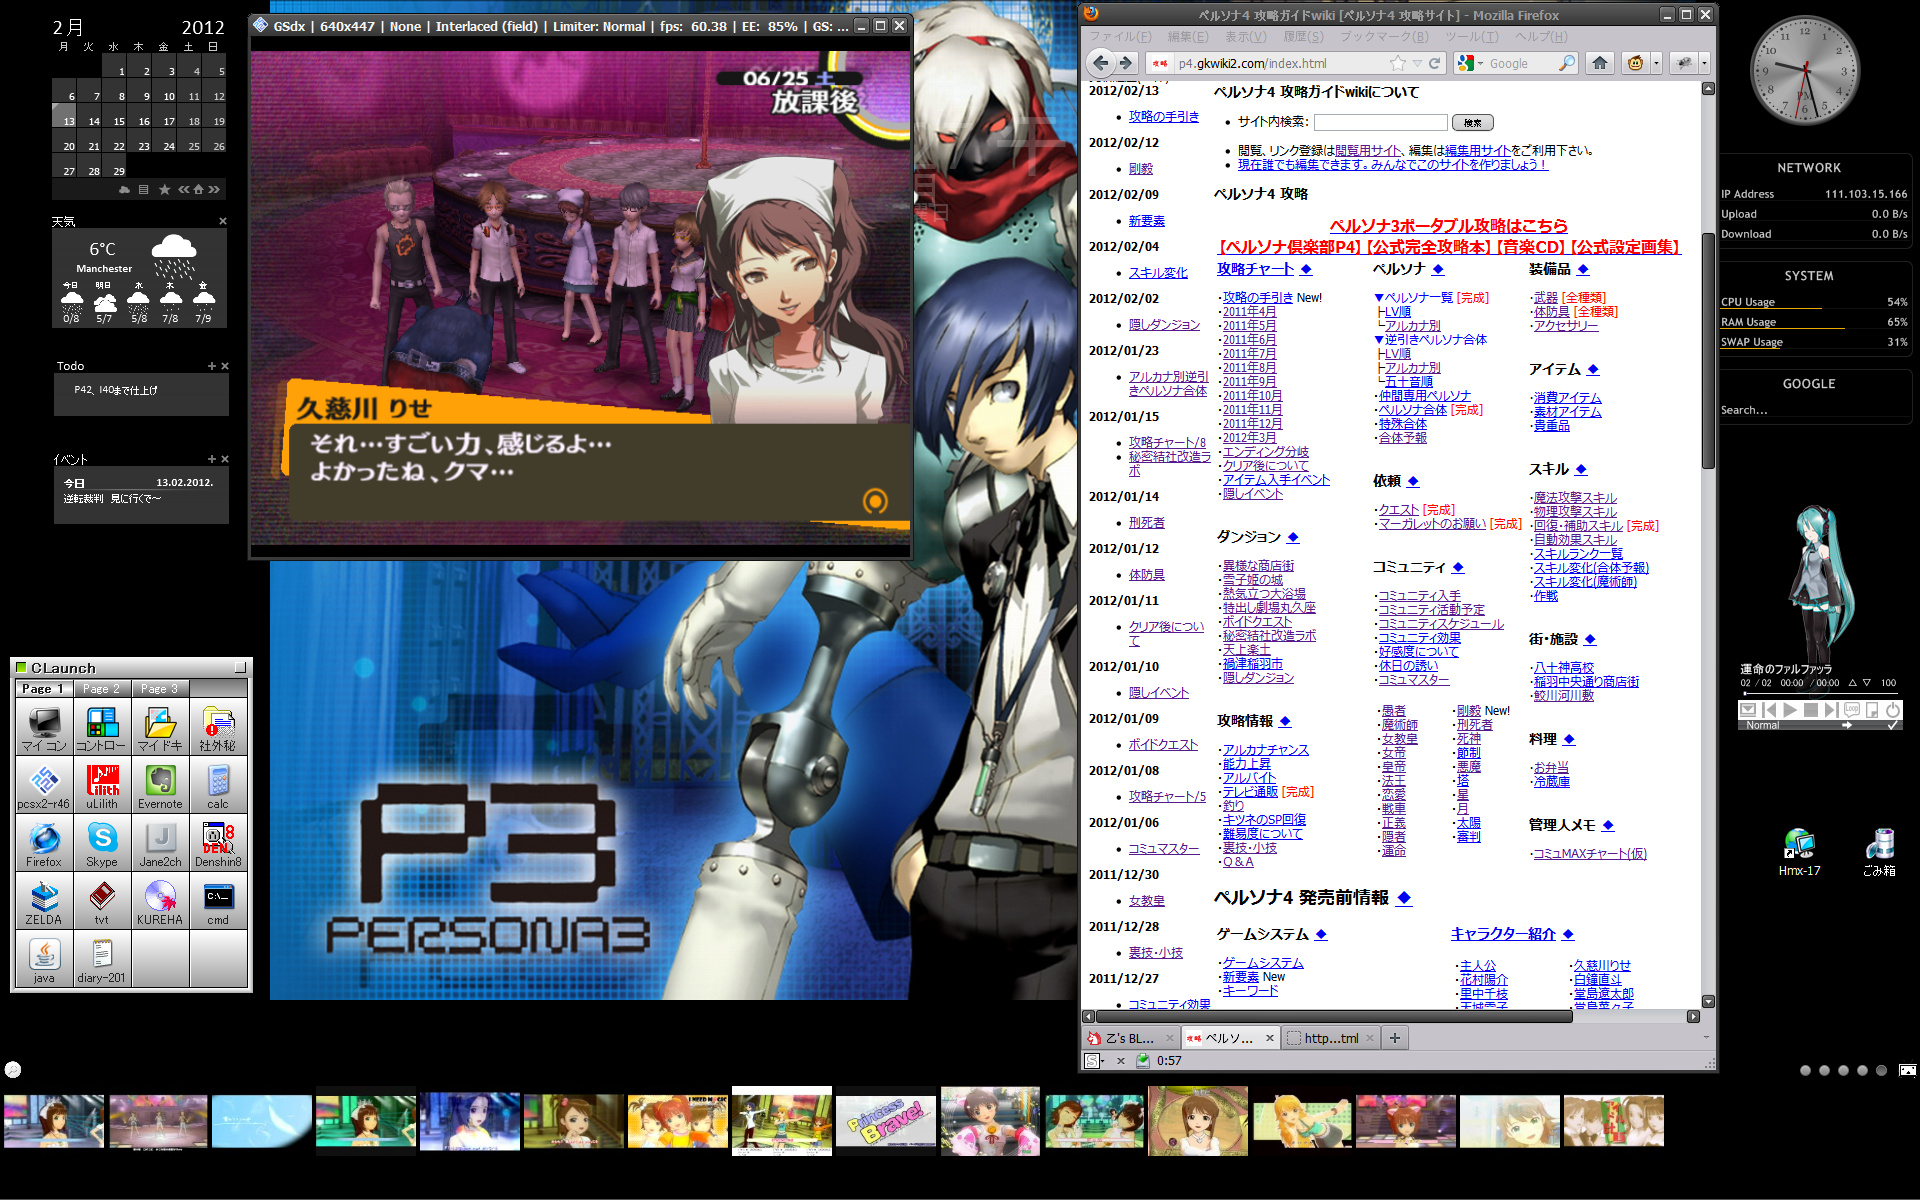Launch ZELDA icon in CLaunch

(43, 902)
